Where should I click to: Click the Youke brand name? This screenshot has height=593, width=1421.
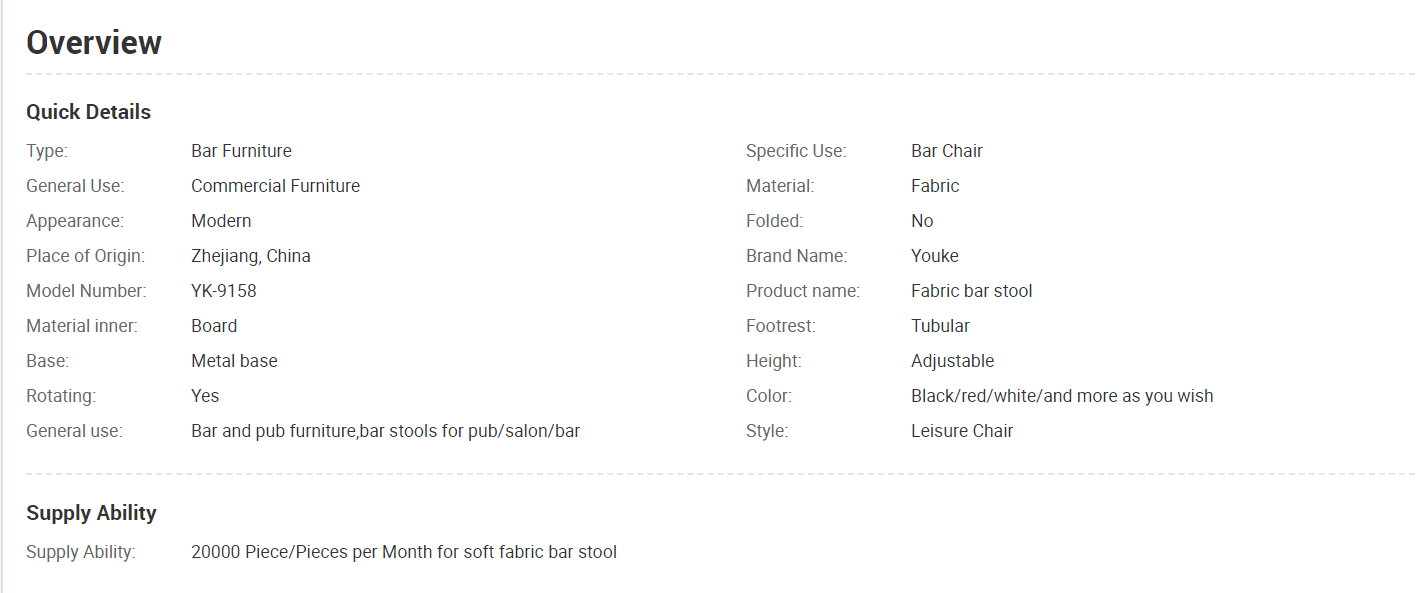tap(934, 256)
